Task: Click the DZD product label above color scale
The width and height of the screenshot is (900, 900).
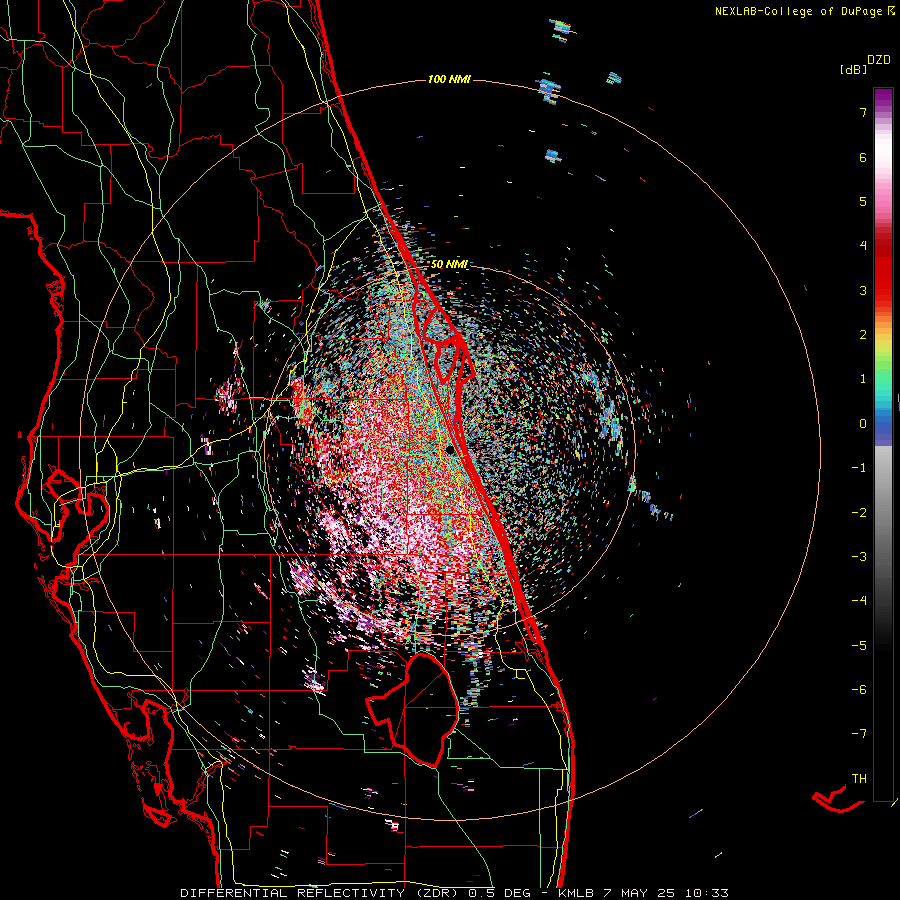Action: (x=879, y=60)
